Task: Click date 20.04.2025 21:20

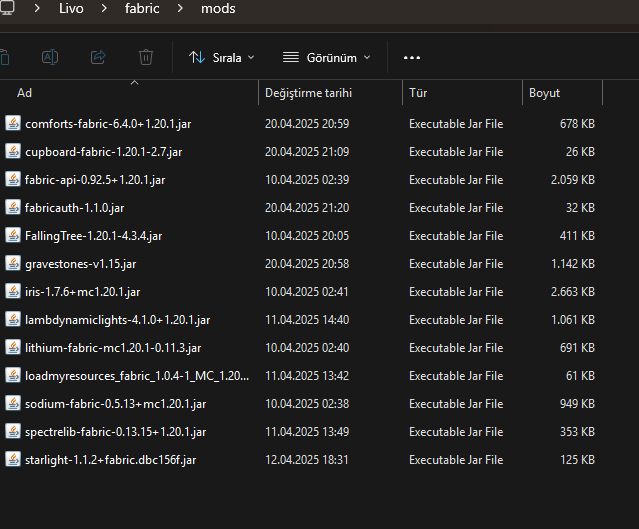Action: (x=307, y=208)
